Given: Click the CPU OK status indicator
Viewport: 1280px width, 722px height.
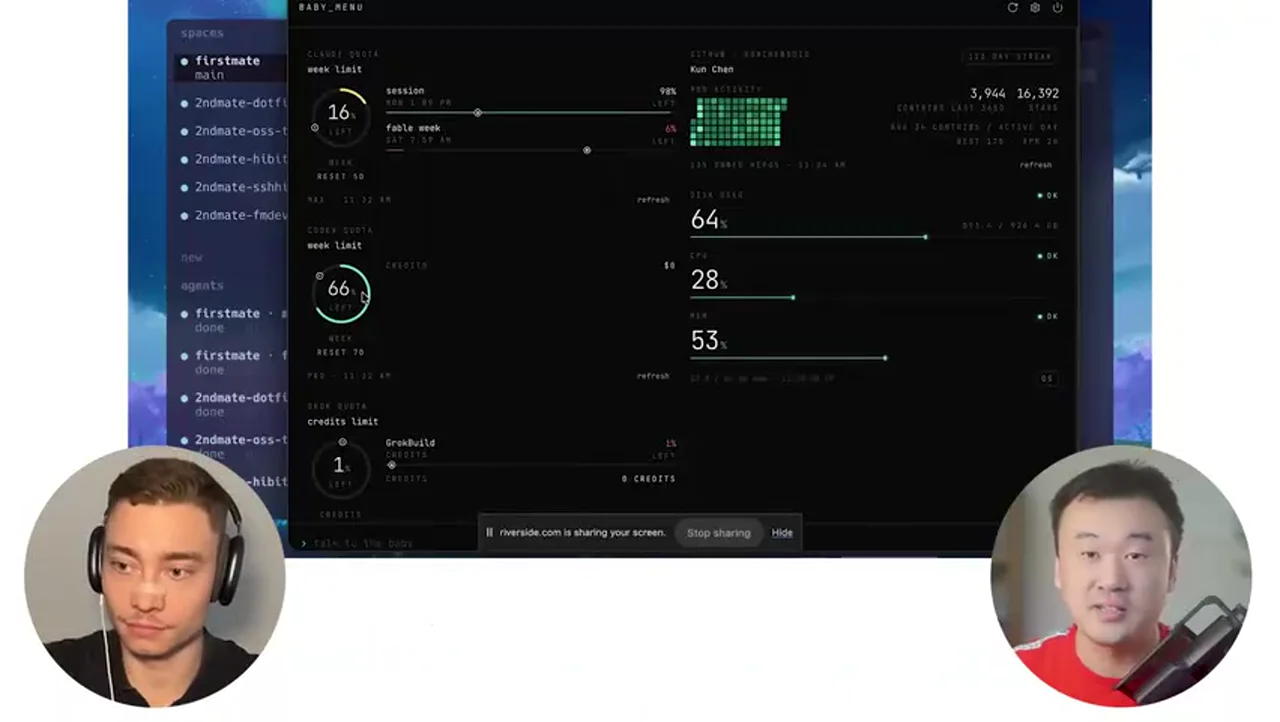Looking at the screenshot, I should pos(1047,256).
